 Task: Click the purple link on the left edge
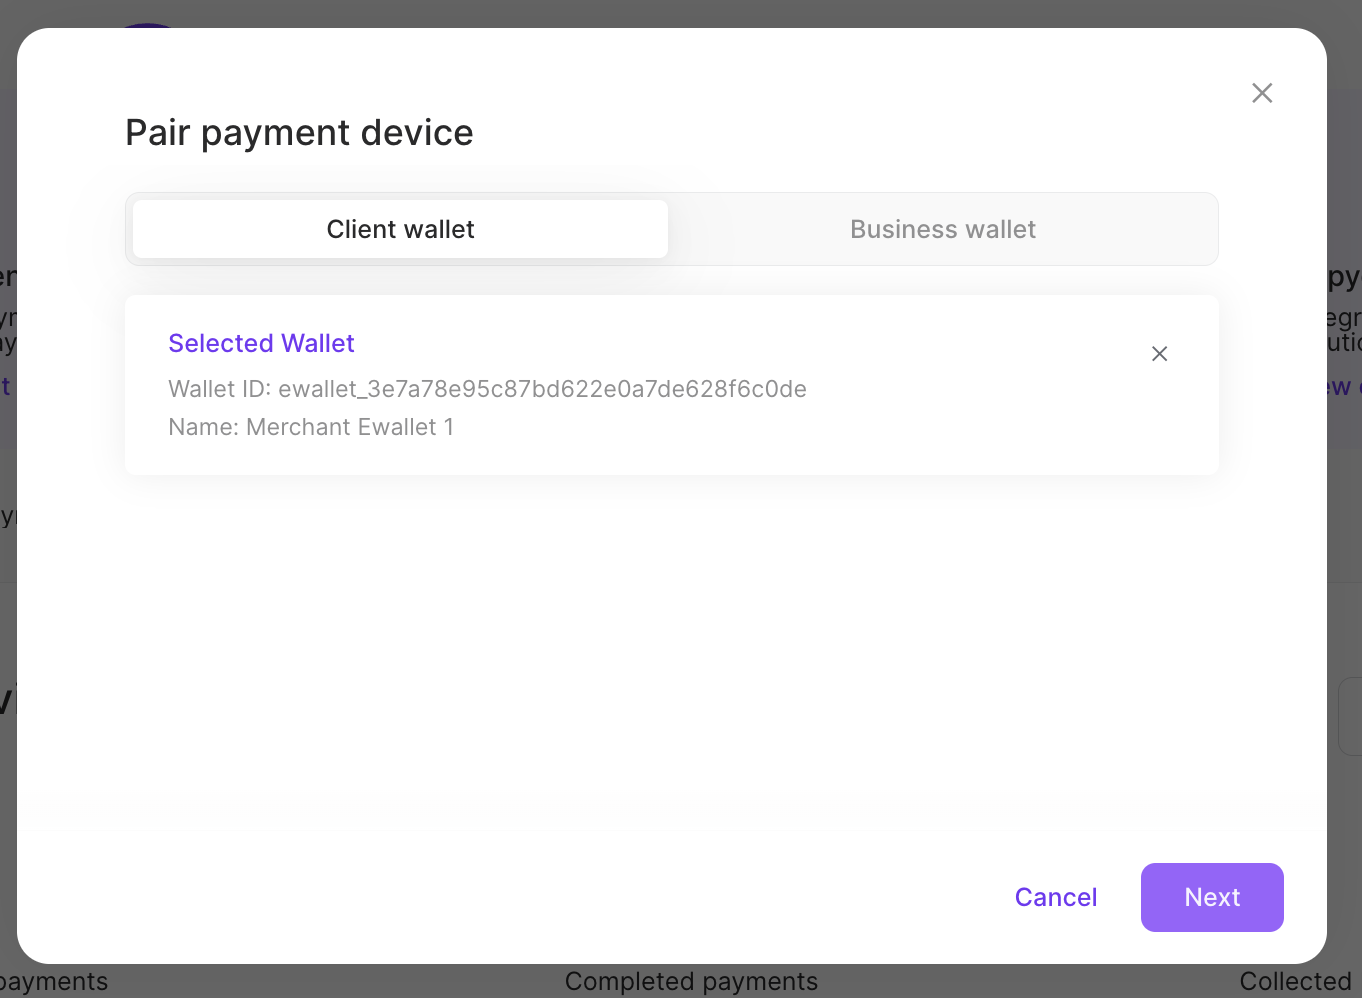7,386
